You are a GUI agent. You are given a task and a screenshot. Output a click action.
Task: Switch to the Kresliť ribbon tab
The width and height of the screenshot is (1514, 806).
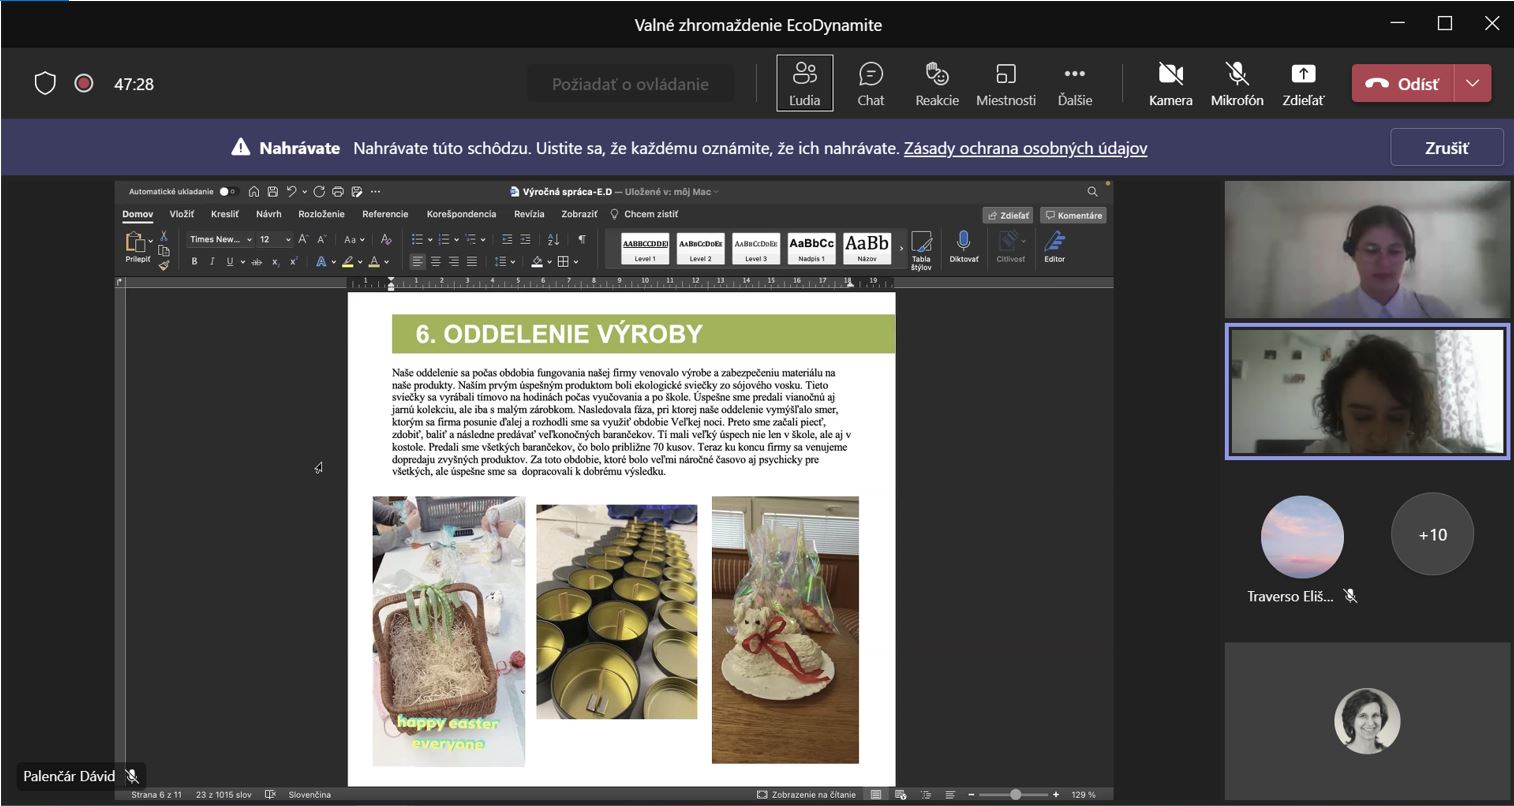224,214
